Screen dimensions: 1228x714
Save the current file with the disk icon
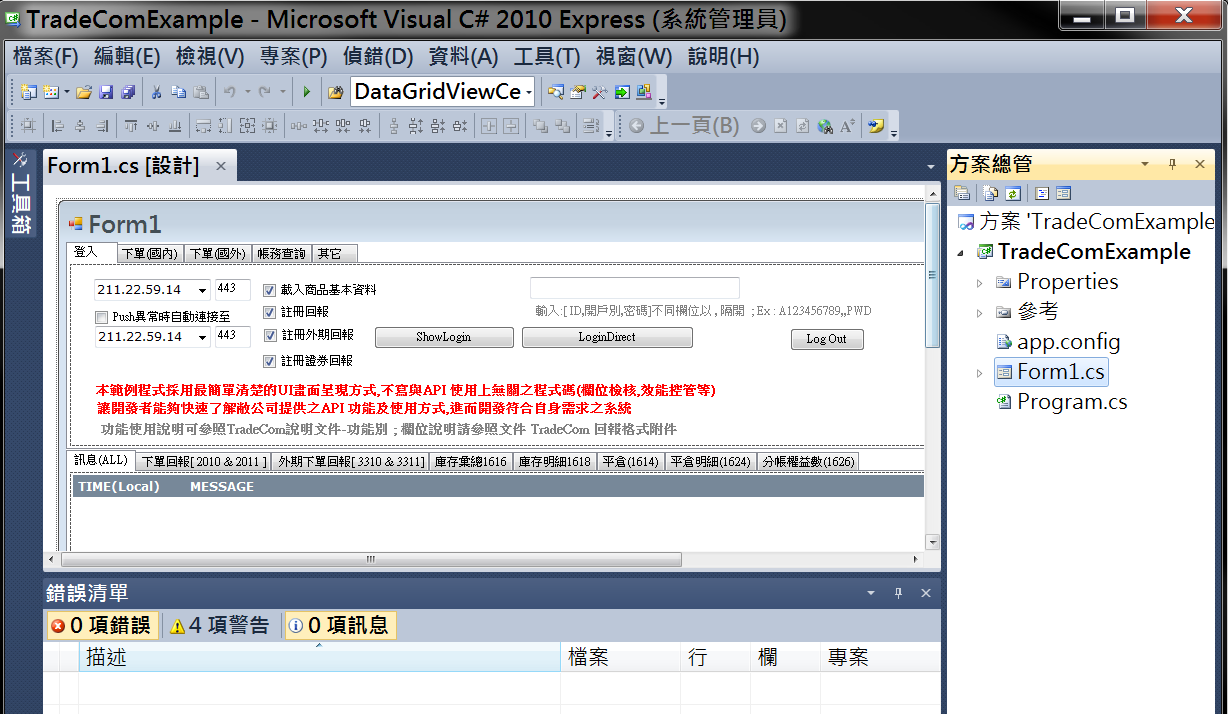[x=106, y=92]
